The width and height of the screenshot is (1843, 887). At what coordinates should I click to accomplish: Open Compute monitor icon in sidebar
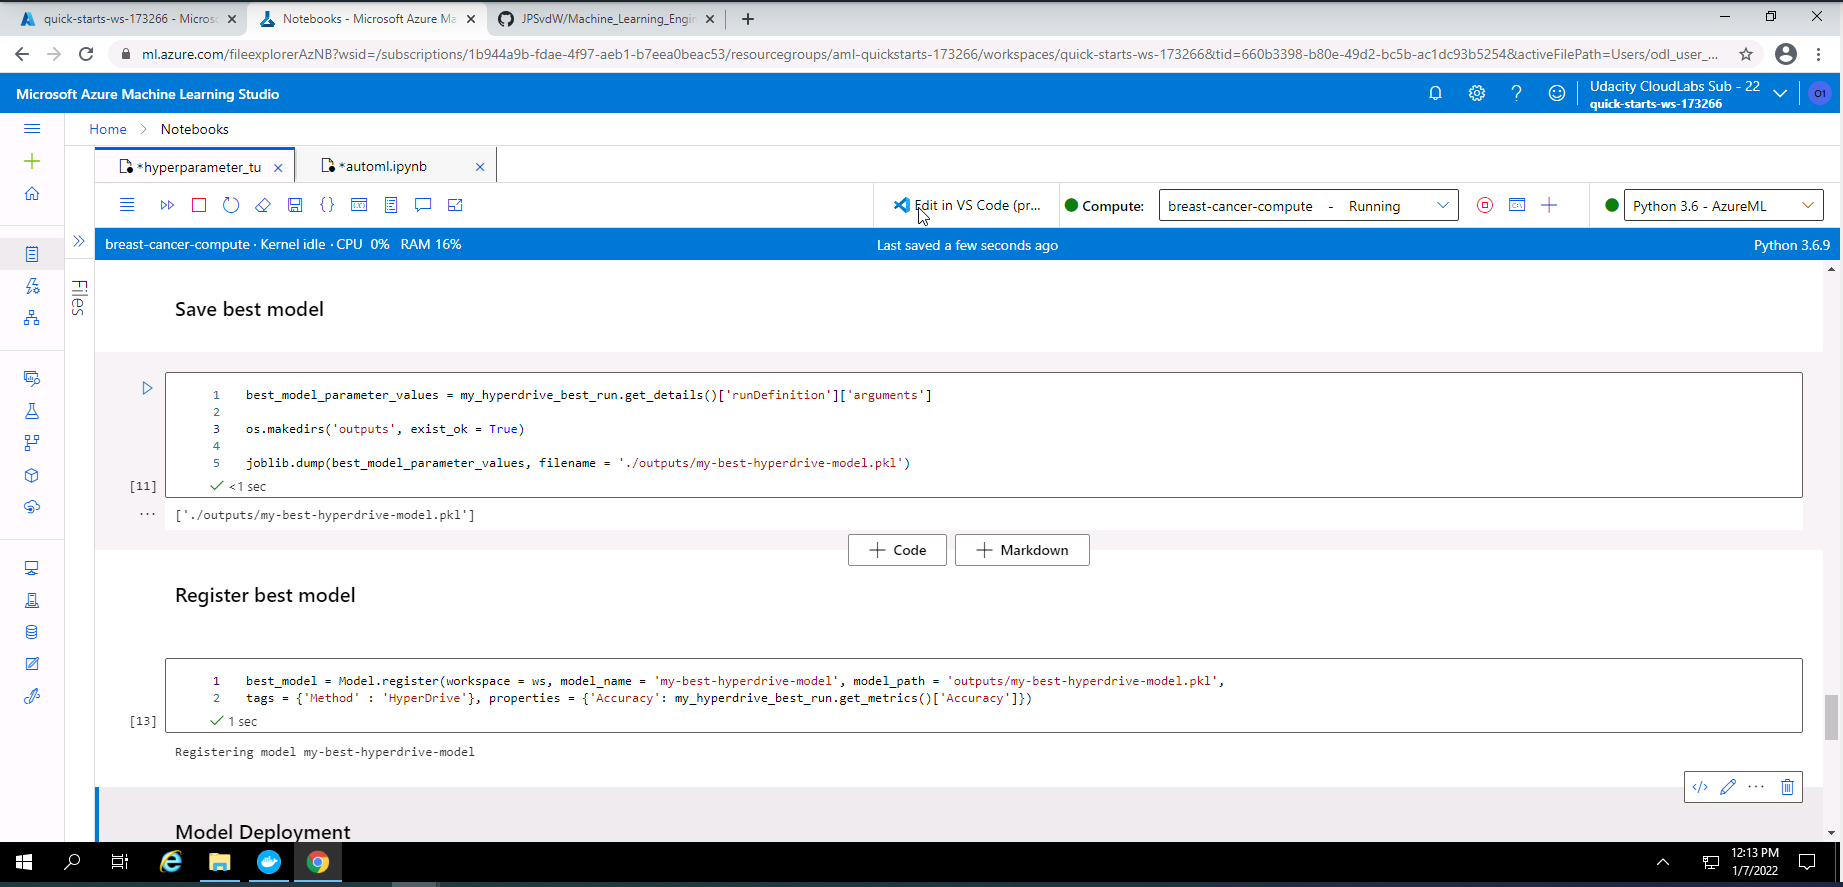click(x=32, y=568)
